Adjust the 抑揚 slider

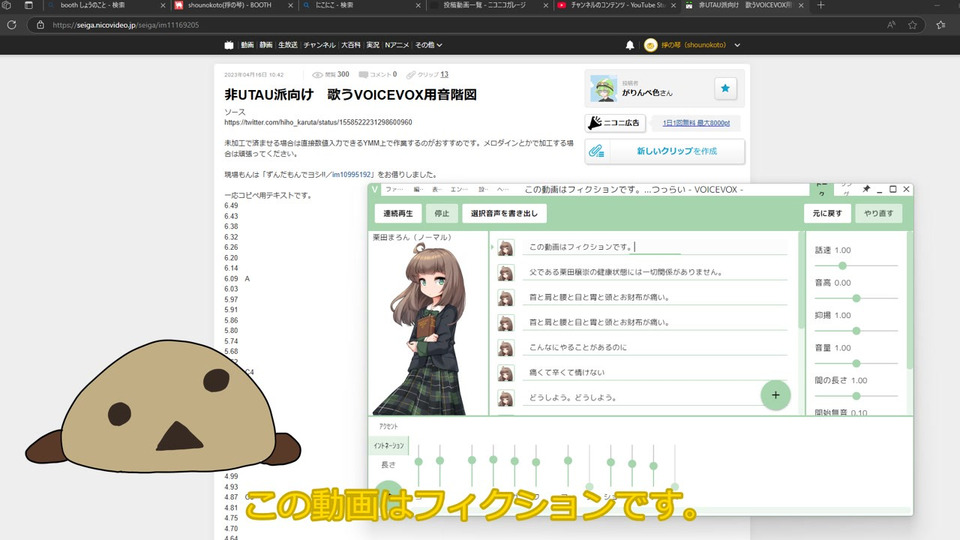pyautogui.click(x=856, y=331)
